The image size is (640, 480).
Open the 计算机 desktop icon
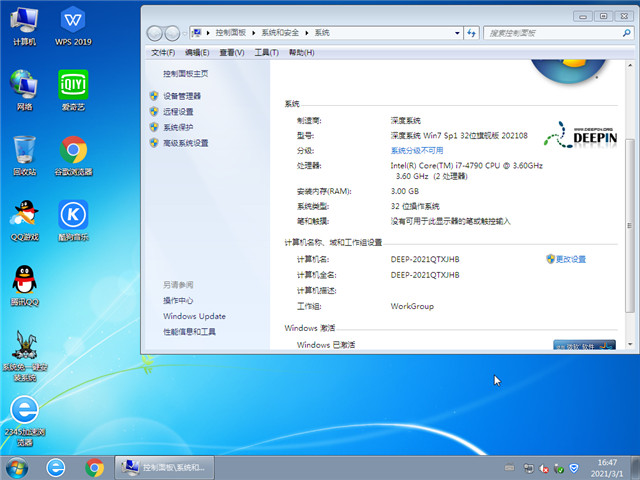[x=24, y=26]
